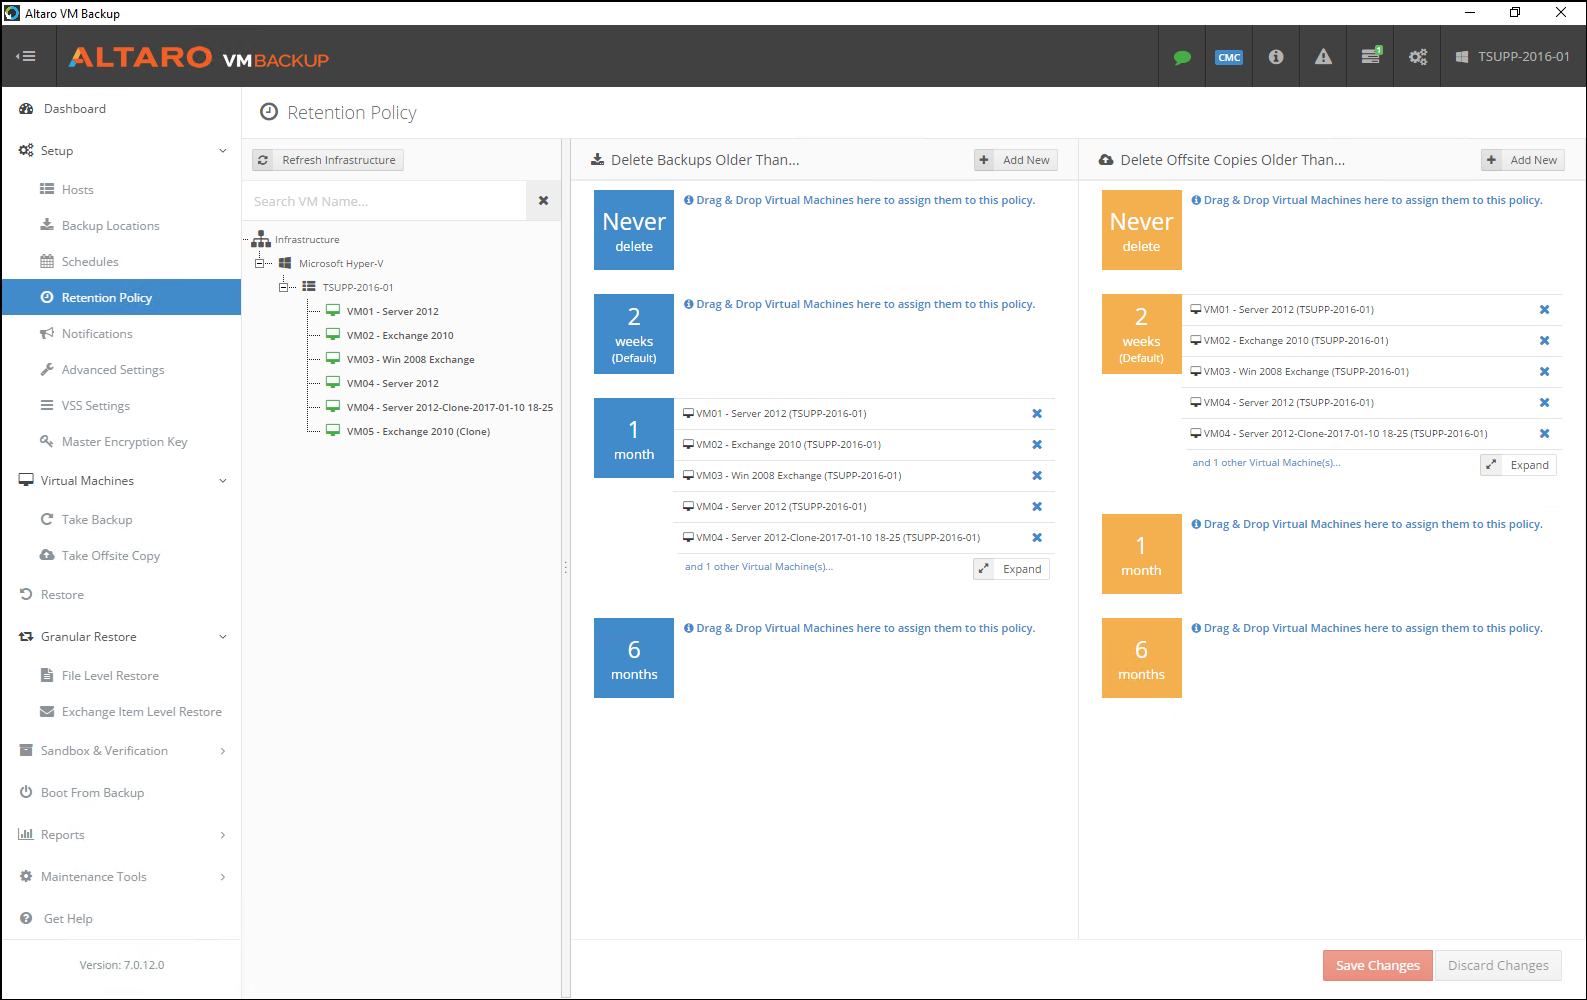Screen dimensions: 1587x1000
Task: Expand the Maintenance Tools section
Action: pyautogui.click(x=222, y=877)
